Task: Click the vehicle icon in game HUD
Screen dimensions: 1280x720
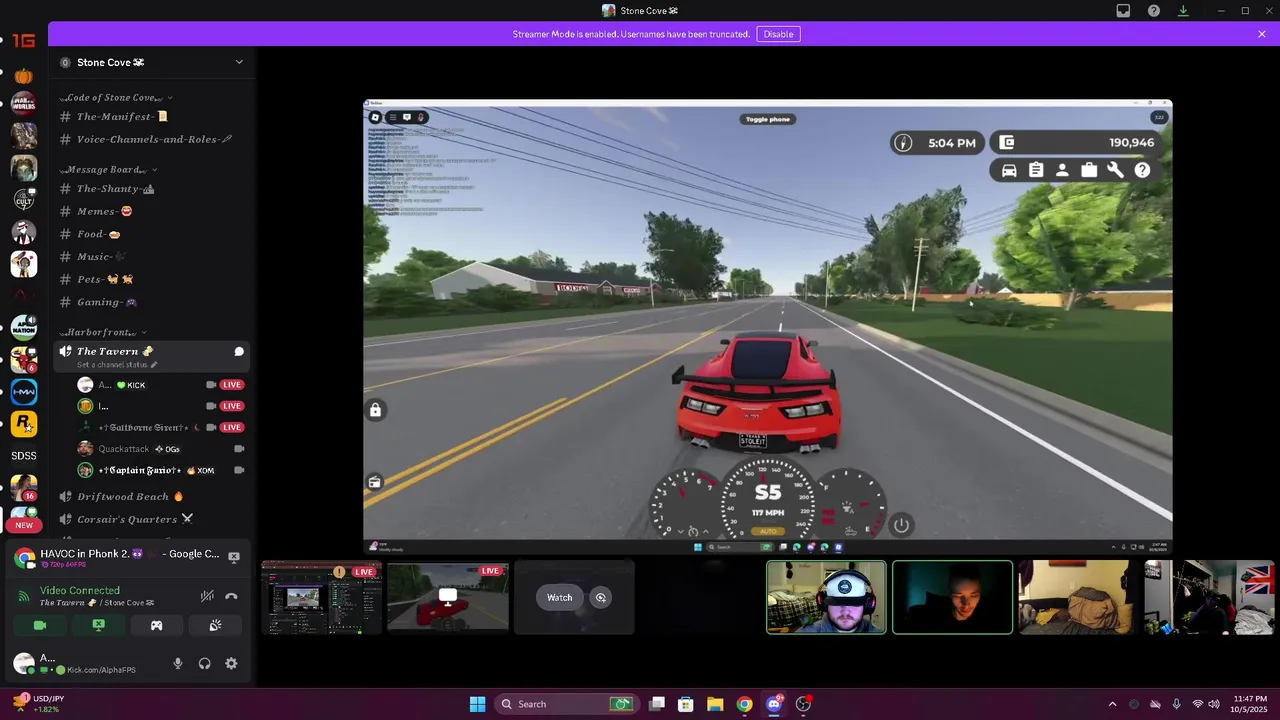Action: coord(1009,171)
